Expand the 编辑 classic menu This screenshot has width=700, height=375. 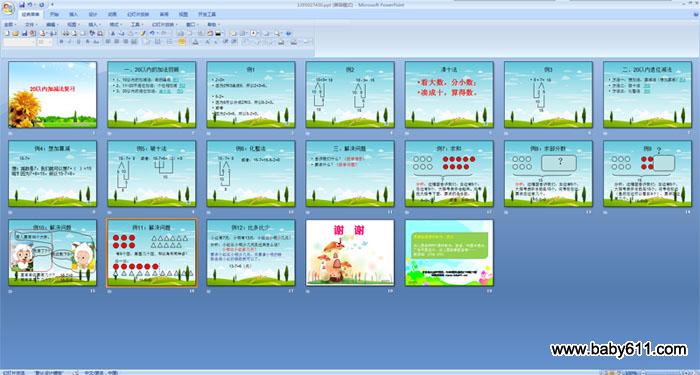(x=52, y=25)
